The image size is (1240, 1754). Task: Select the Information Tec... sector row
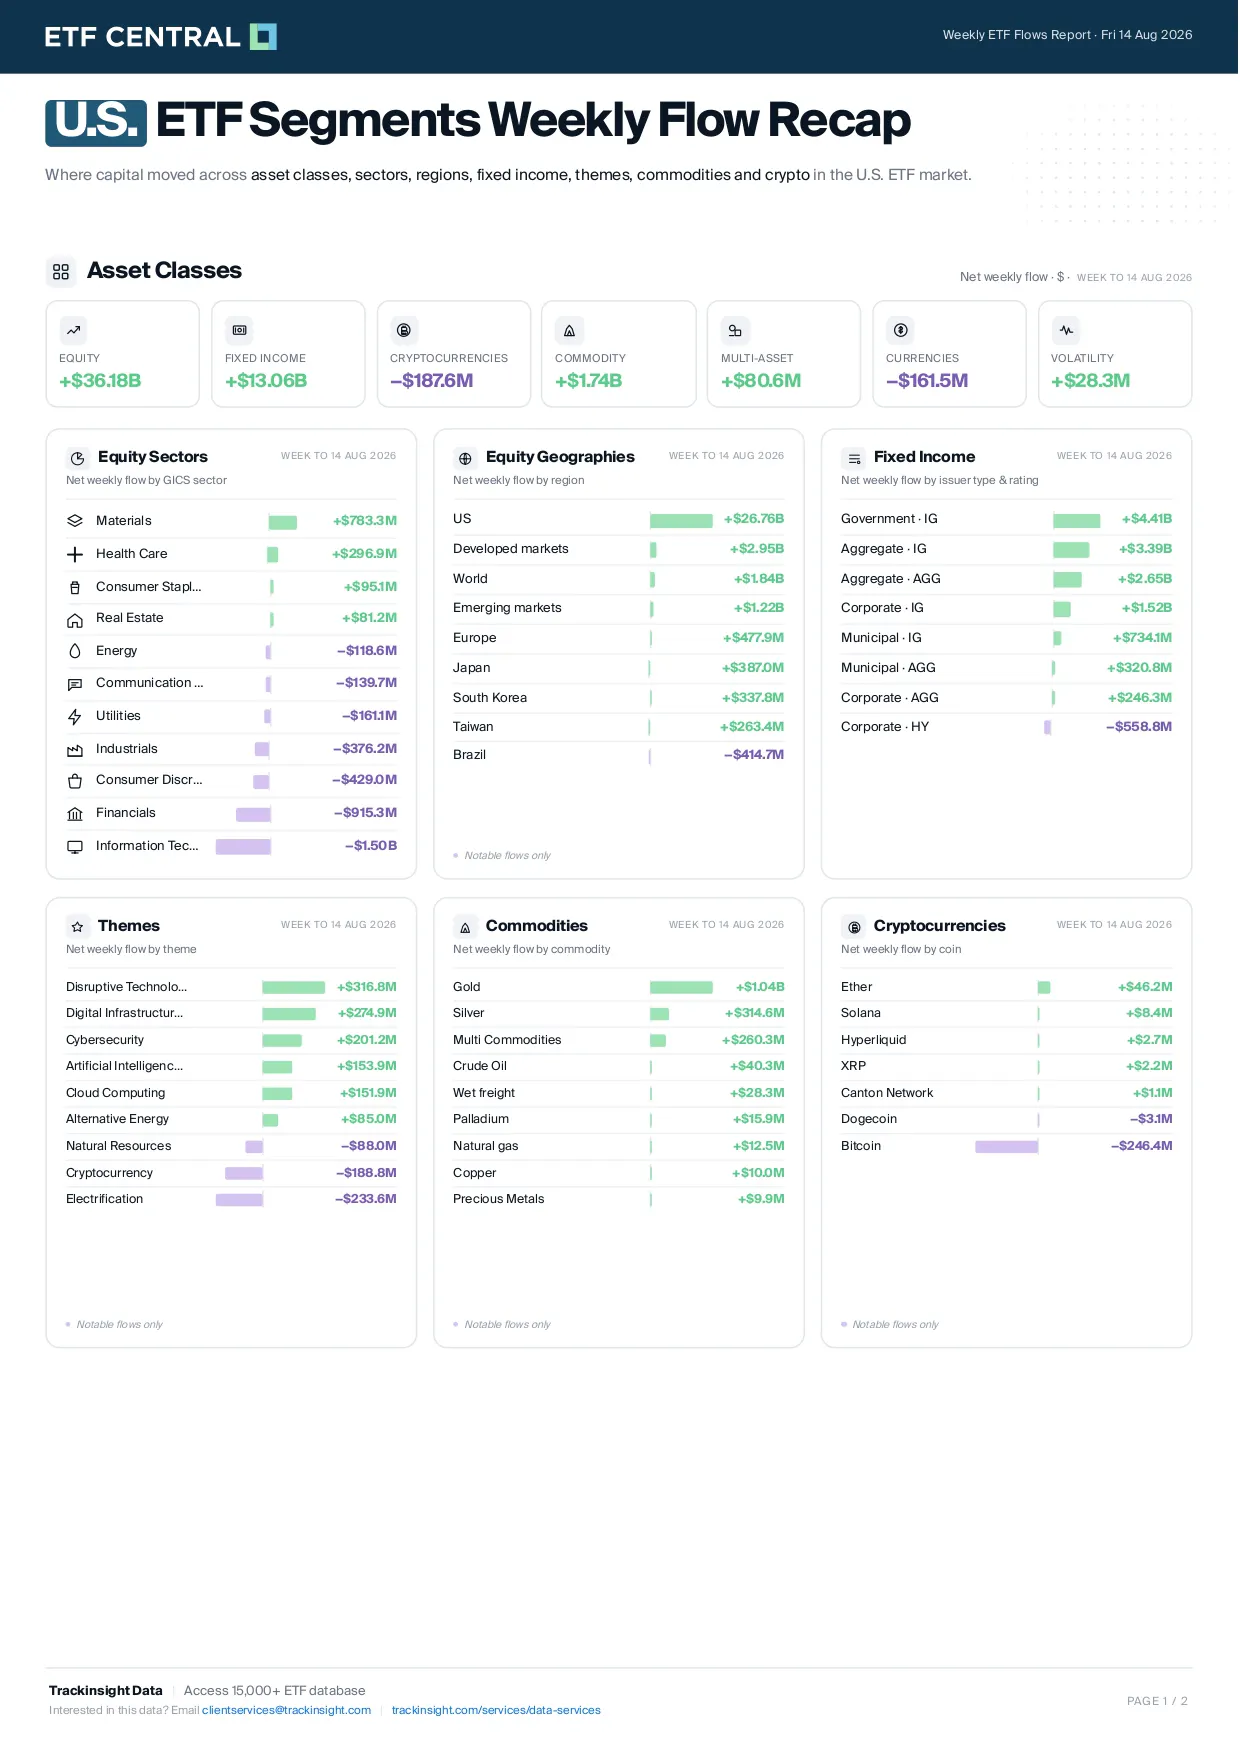coord(231,846)
